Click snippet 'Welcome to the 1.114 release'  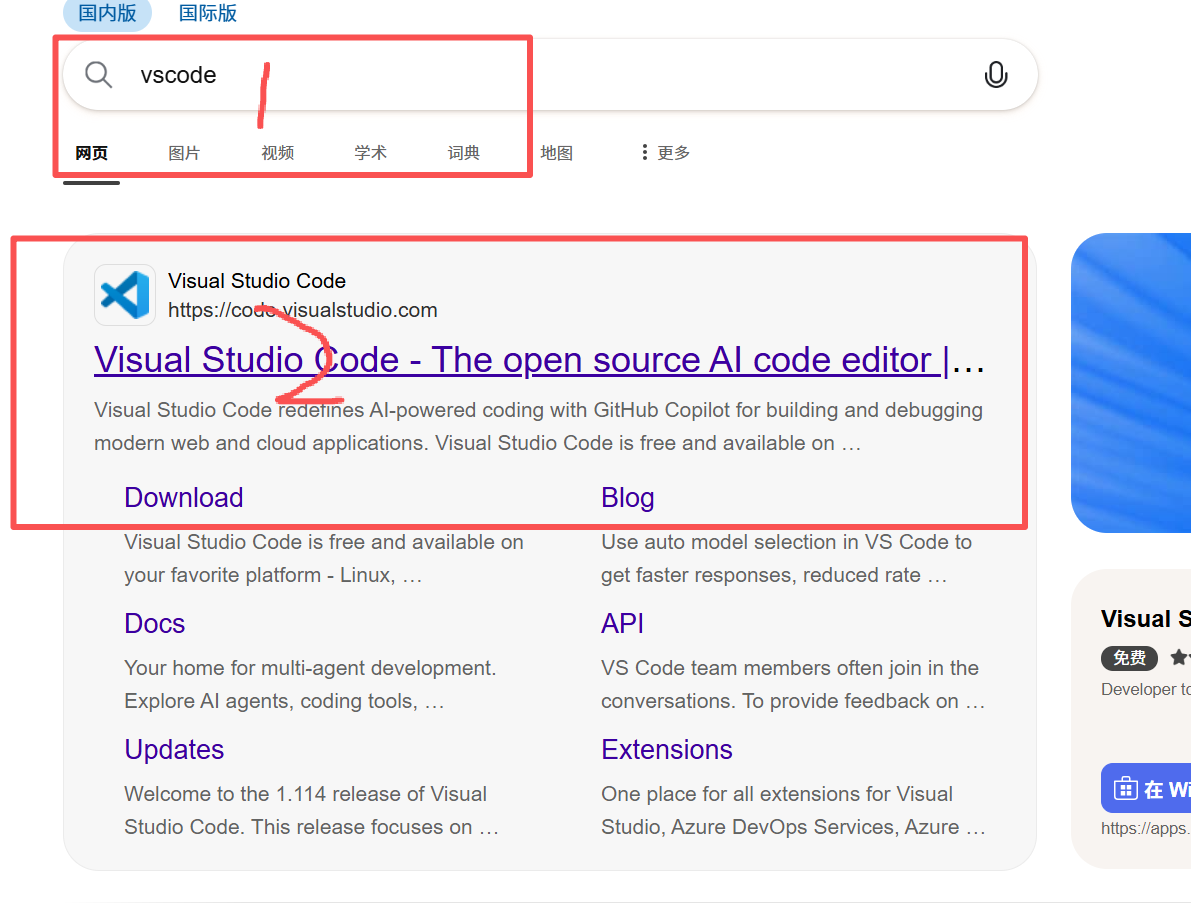click(x=312, y=810)
